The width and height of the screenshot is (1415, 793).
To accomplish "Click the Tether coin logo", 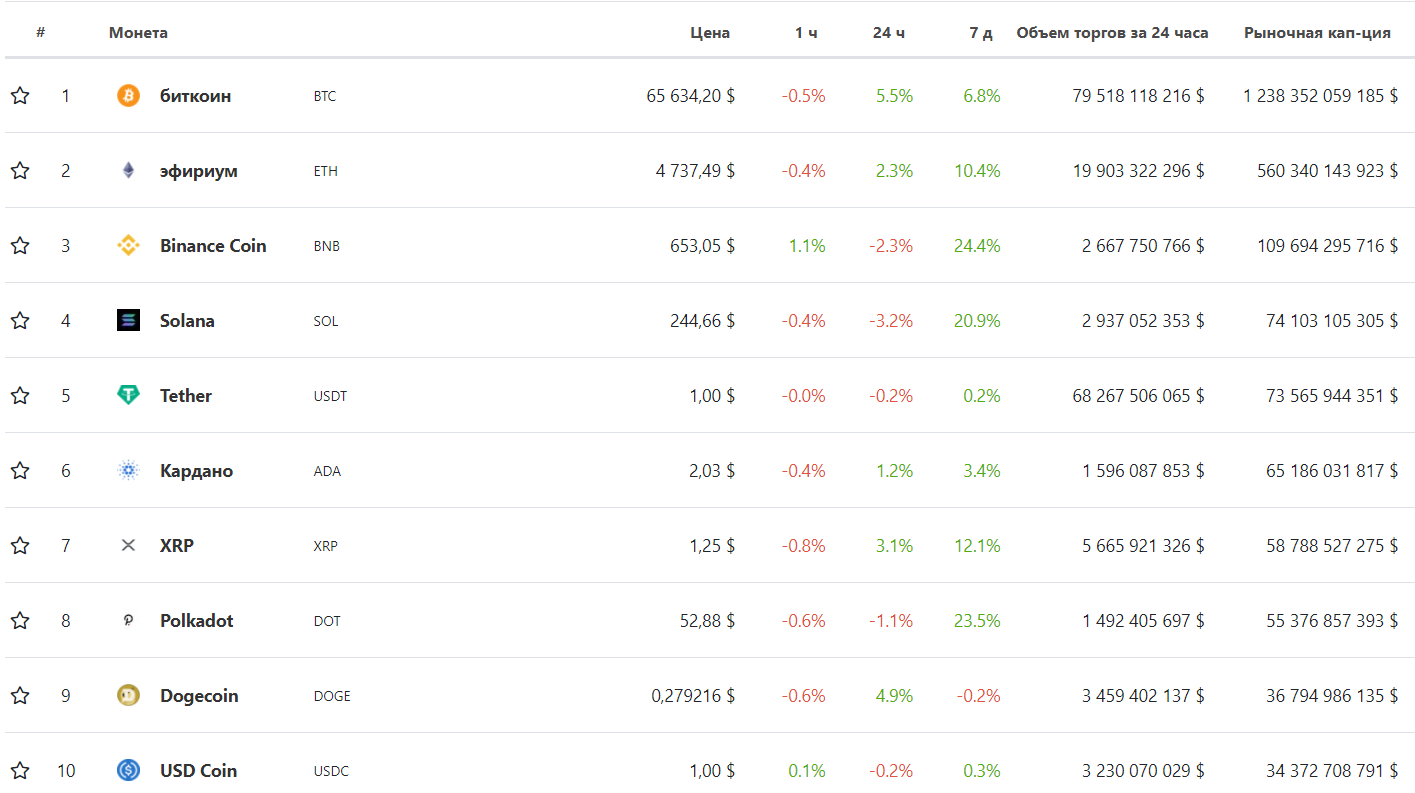I will click(128, 396).
